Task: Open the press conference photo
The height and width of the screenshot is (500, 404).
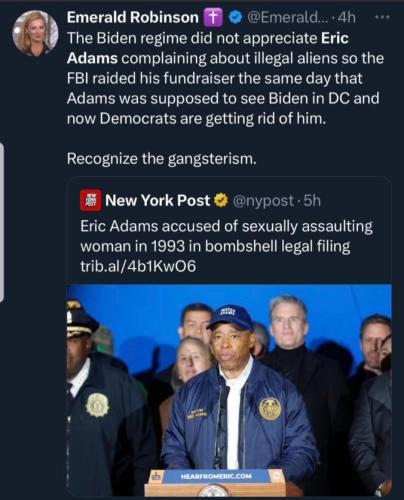Action: [x=229, y=390]
